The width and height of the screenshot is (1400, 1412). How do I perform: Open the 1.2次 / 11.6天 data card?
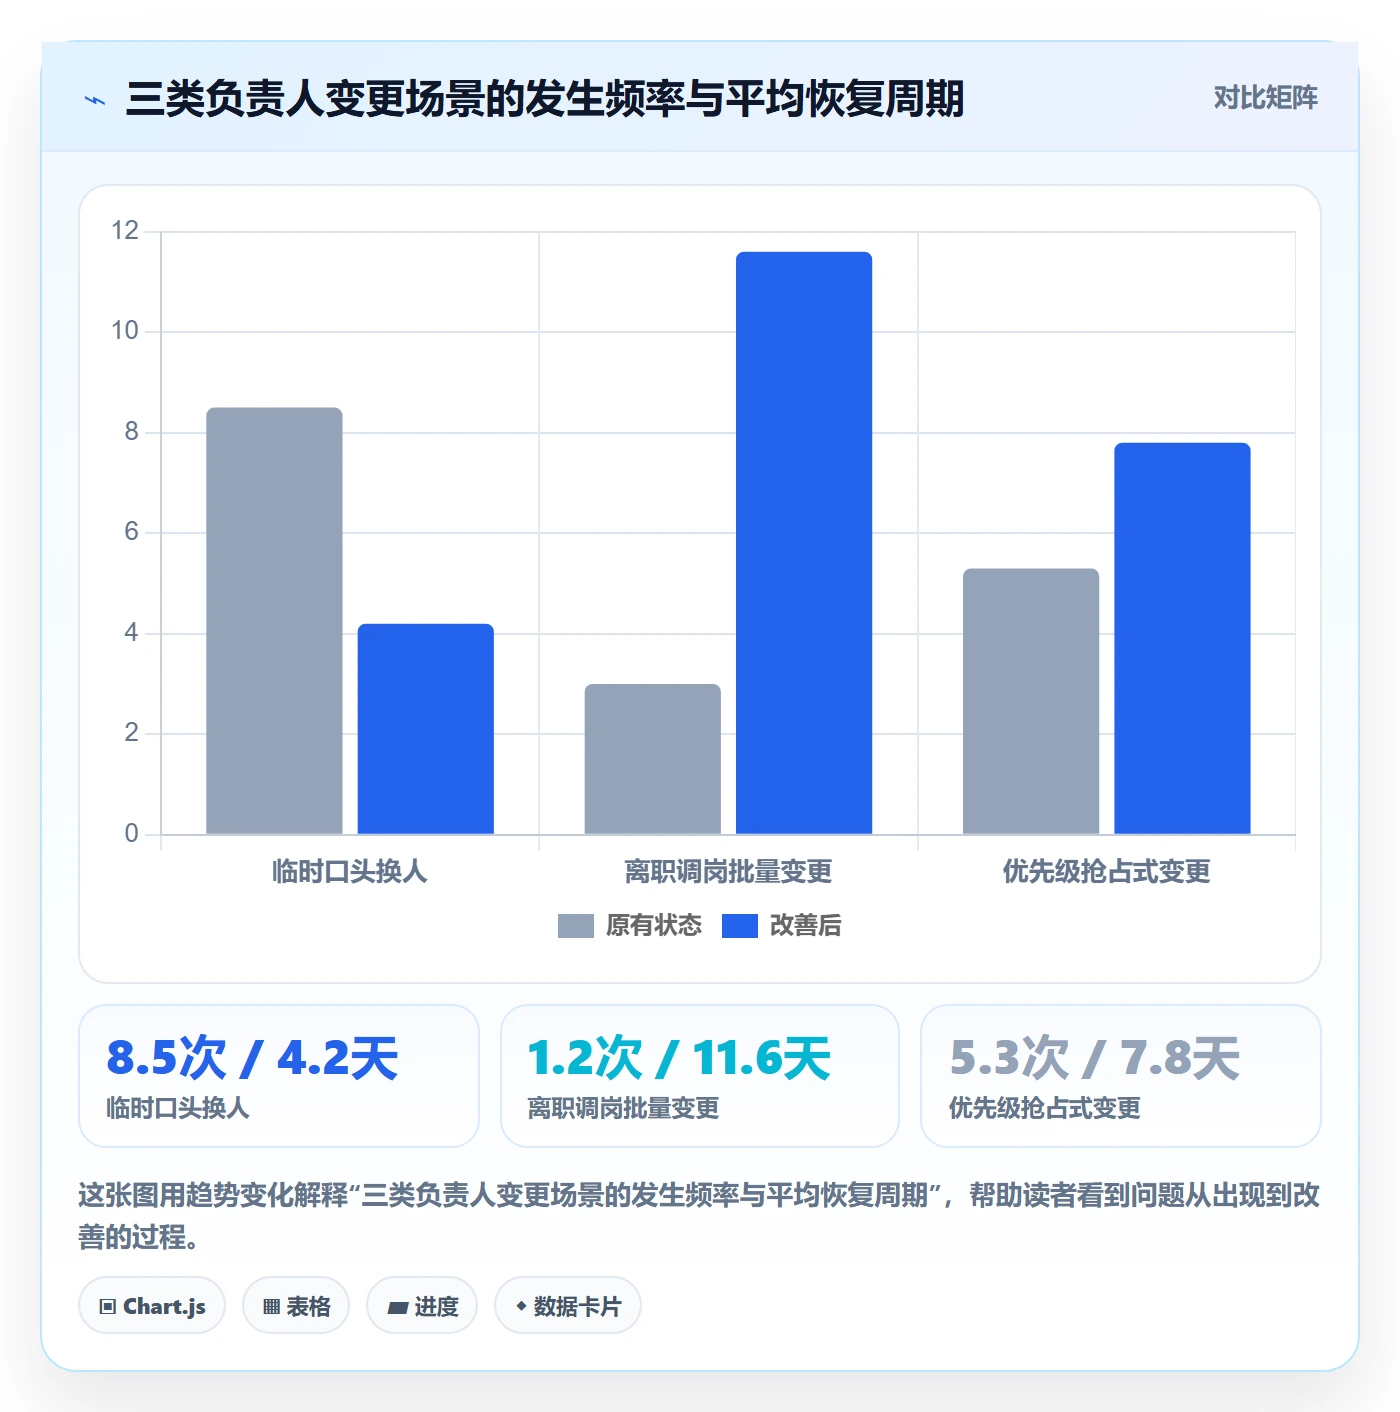coord(700,1076)
